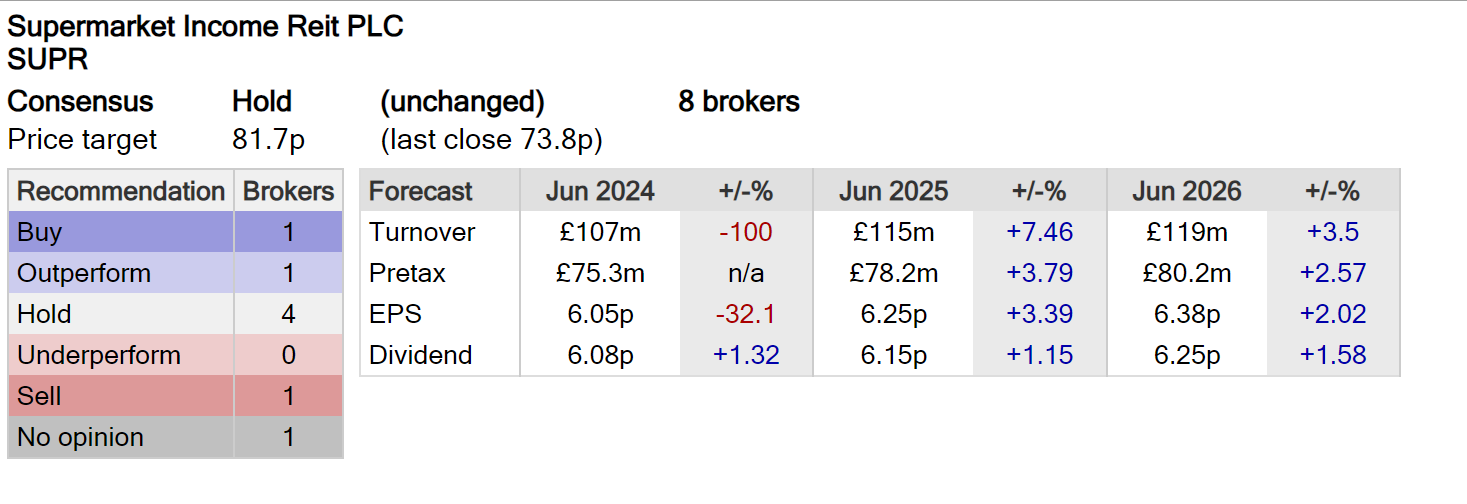
Task: Select the SUPR ticker symbol
Action: pyautogui.click(x=48, y=60)
